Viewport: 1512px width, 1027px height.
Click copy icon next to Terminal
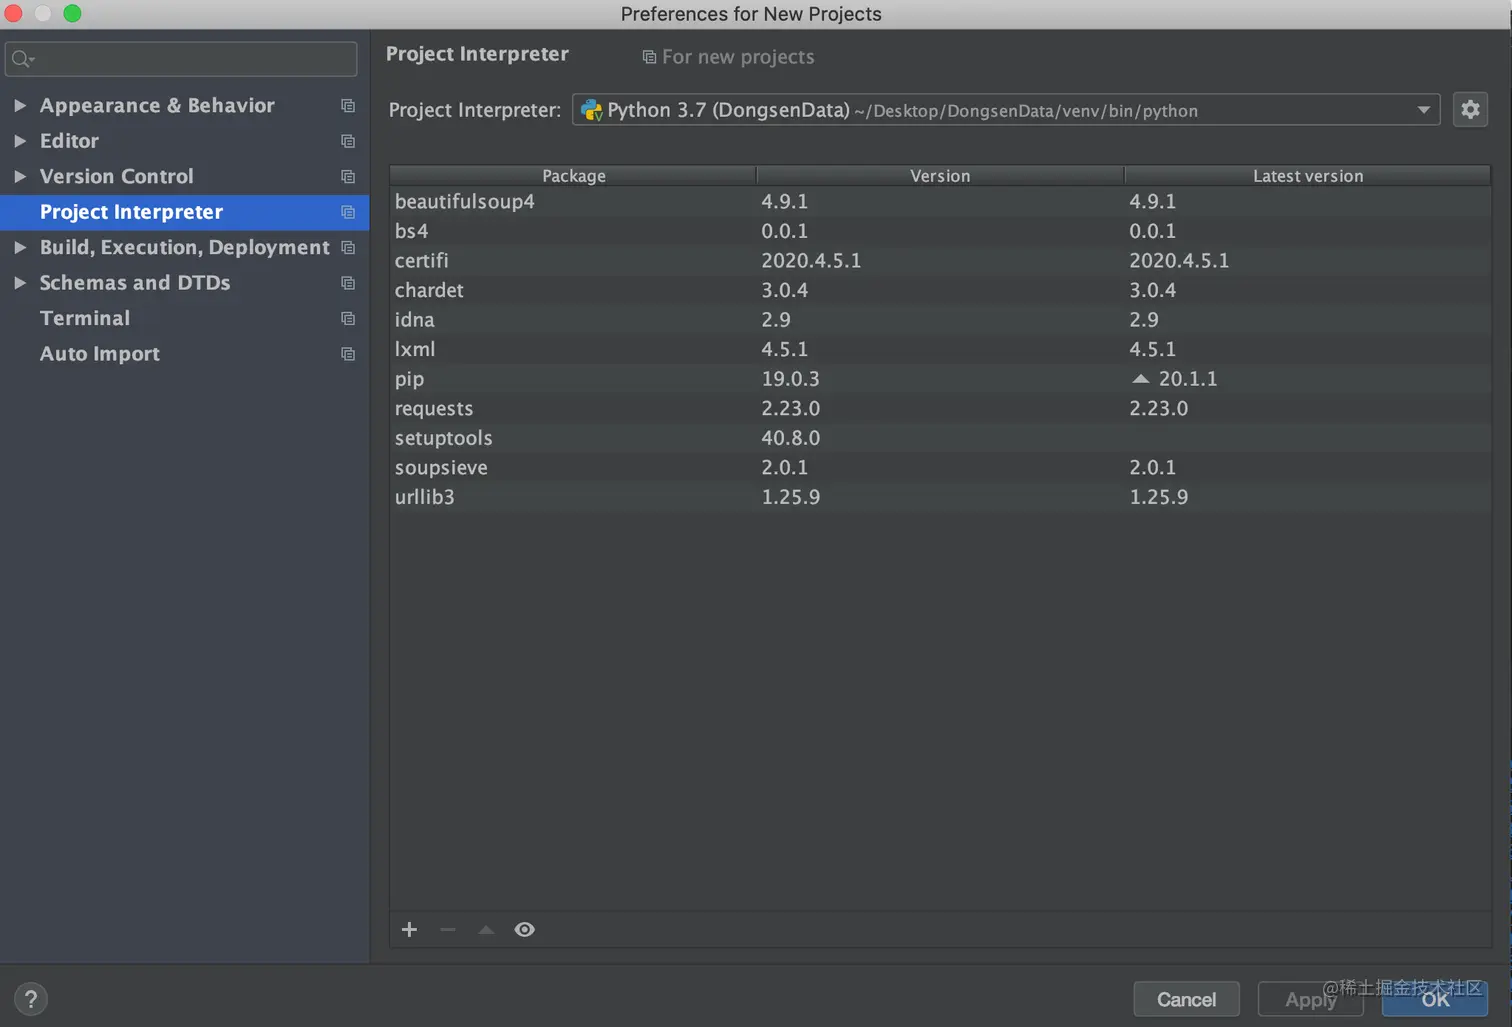[x=348, y=318]
